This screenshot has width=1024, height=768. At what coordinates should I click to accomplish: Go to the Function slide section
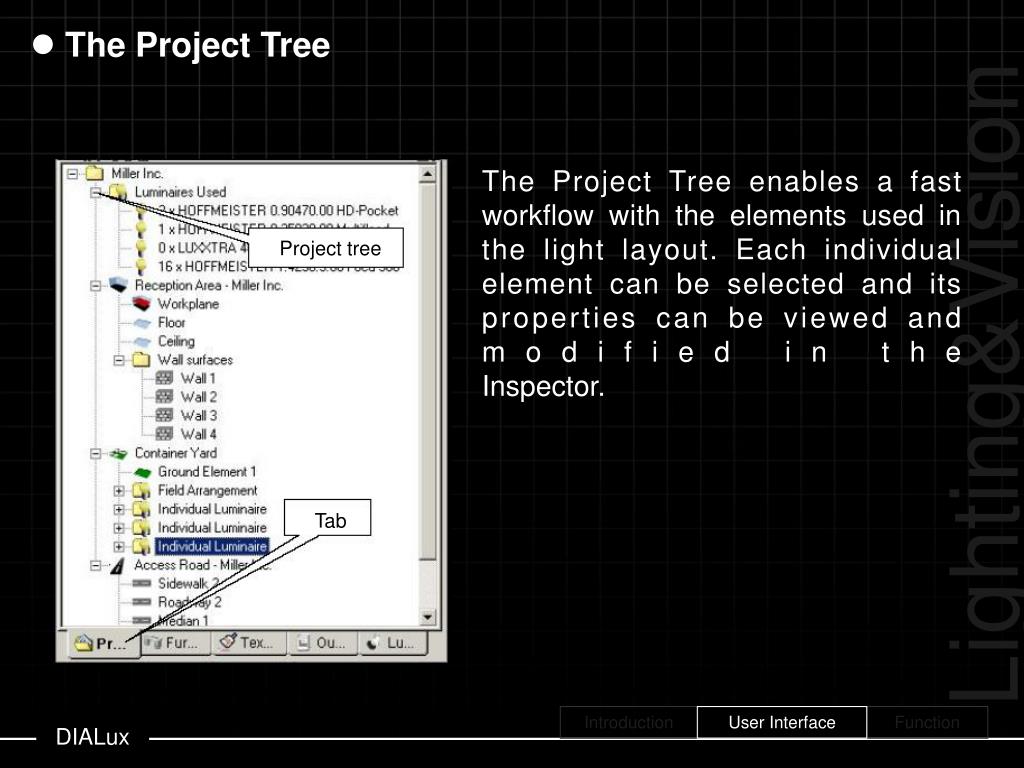click(x=927, y=722)
